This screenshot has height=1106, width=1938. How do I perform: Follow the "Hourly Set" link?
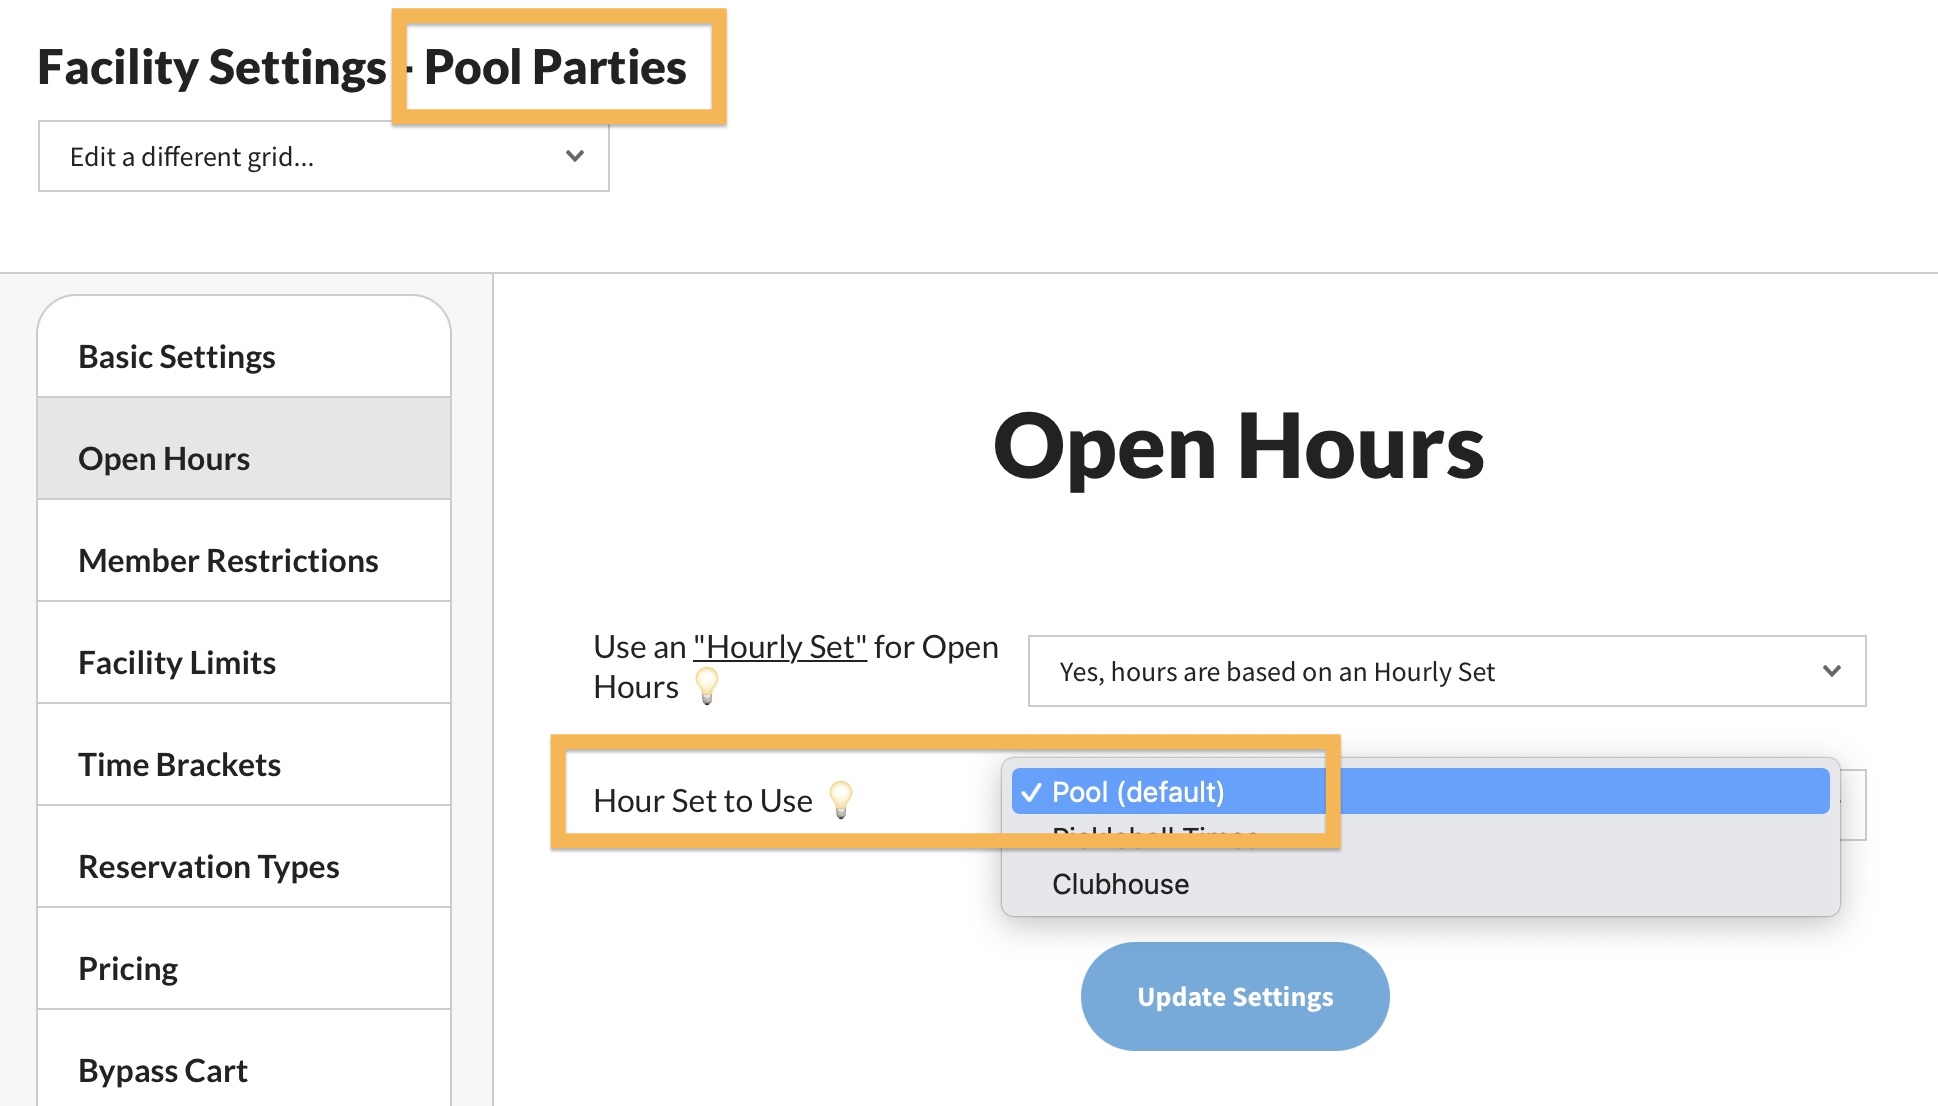click(779, 647)
